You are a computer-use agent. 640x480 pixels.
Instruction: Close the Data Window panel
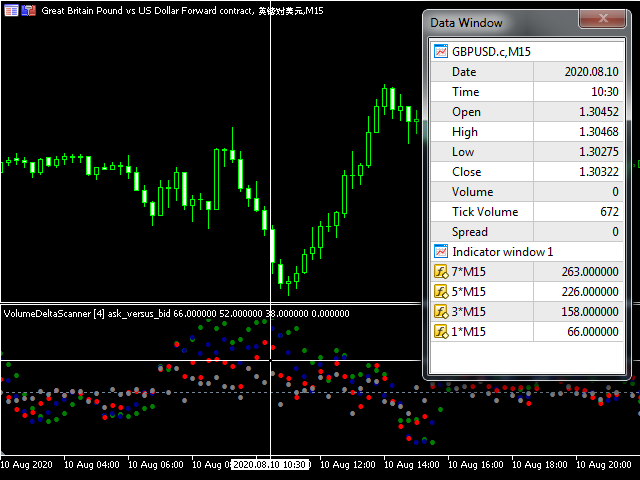pyautogui.click(x=602, y=19)
